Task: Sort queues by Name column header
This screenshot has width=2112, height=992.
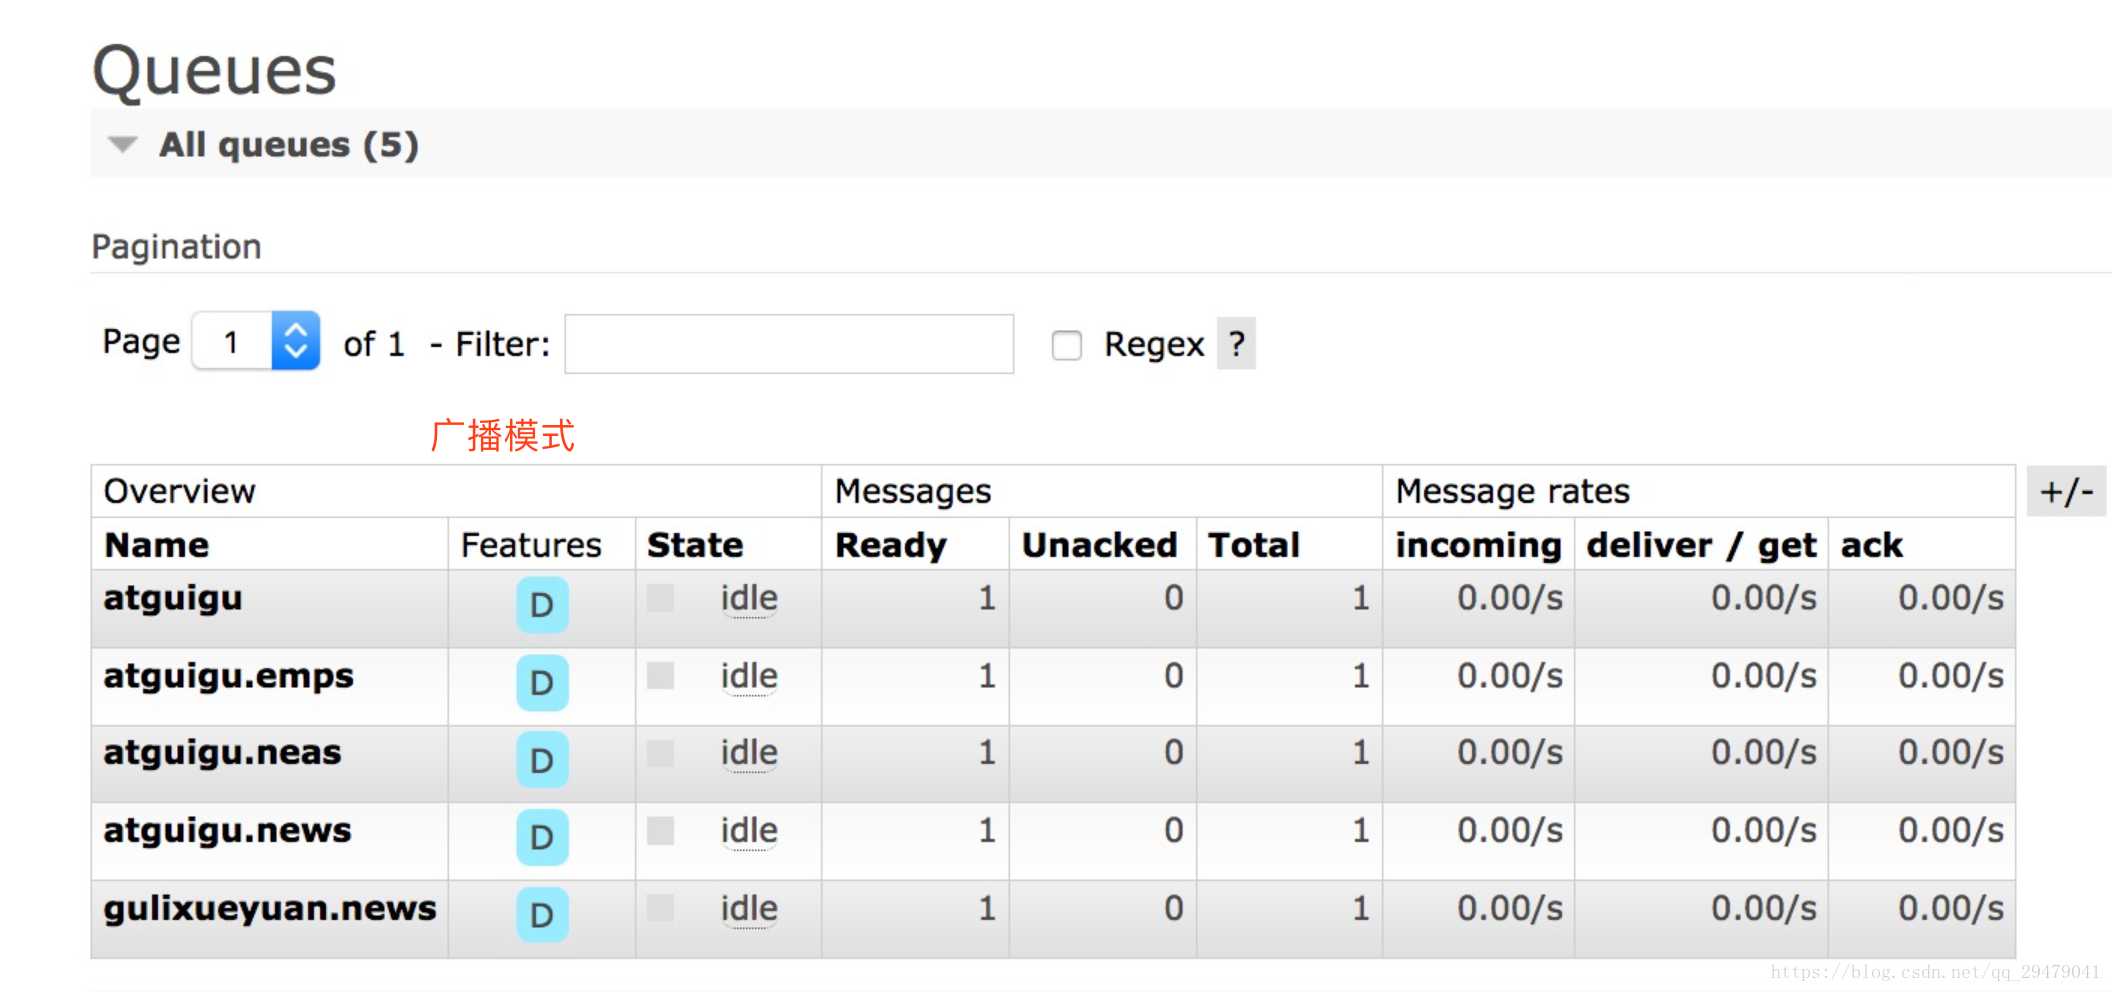Action: [157, 545]
